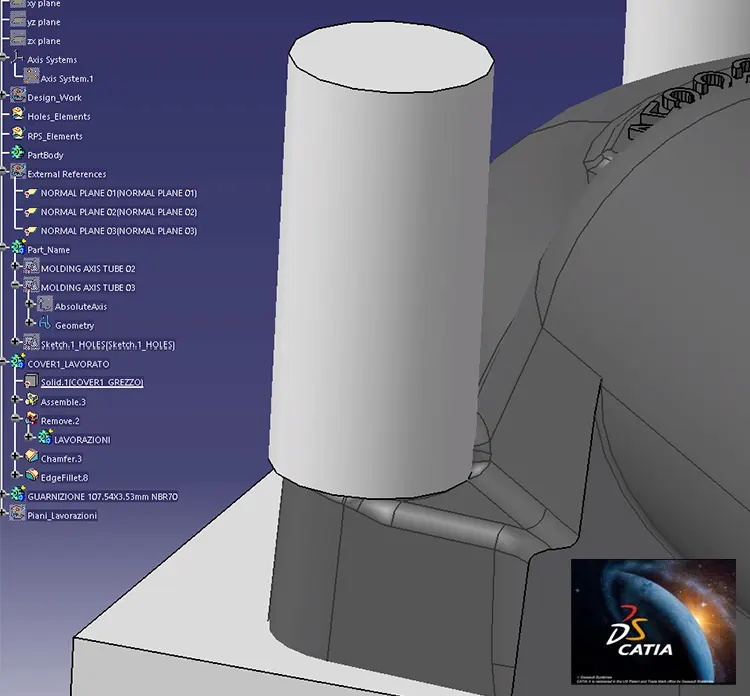Collapse the MOLDING AXIS TUBE 03 node
This screenshot has width=750, height=696.
(x=15, y=284)
